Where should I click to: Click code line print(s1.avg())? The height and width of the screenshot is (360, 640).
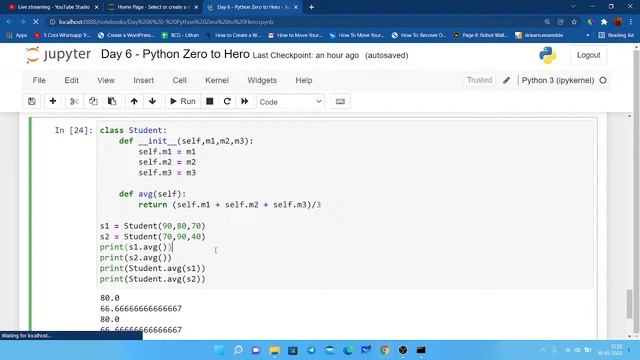click(136, 247)
